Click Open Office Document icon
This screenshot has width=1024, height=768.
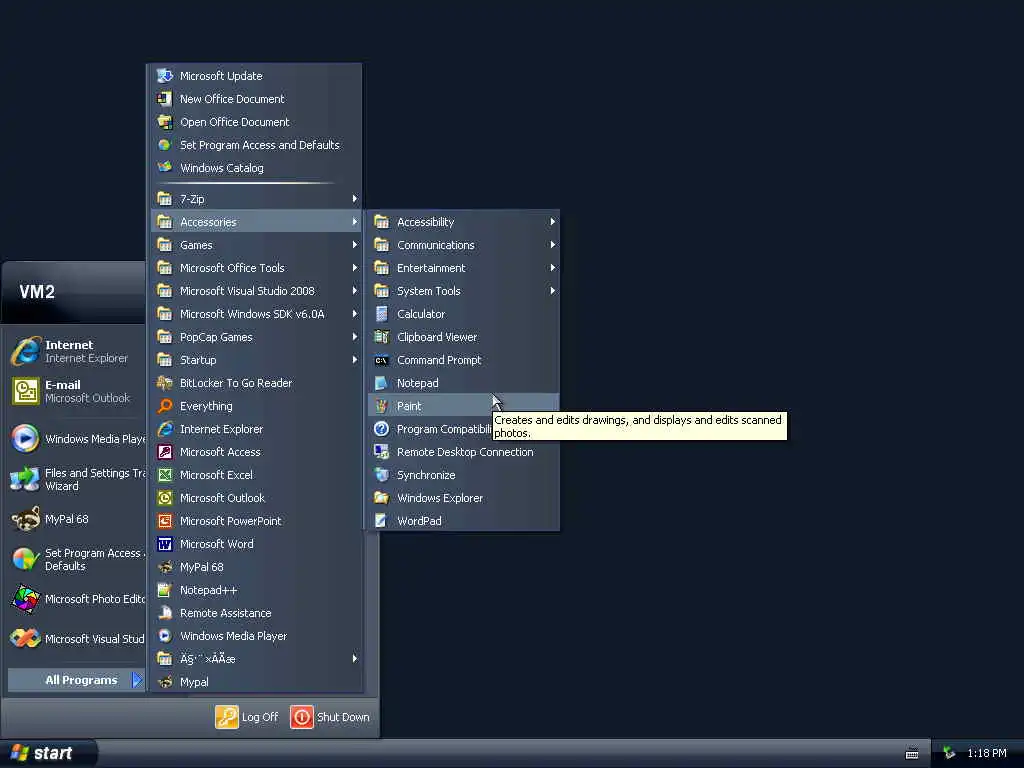click(x=165, y=122)
